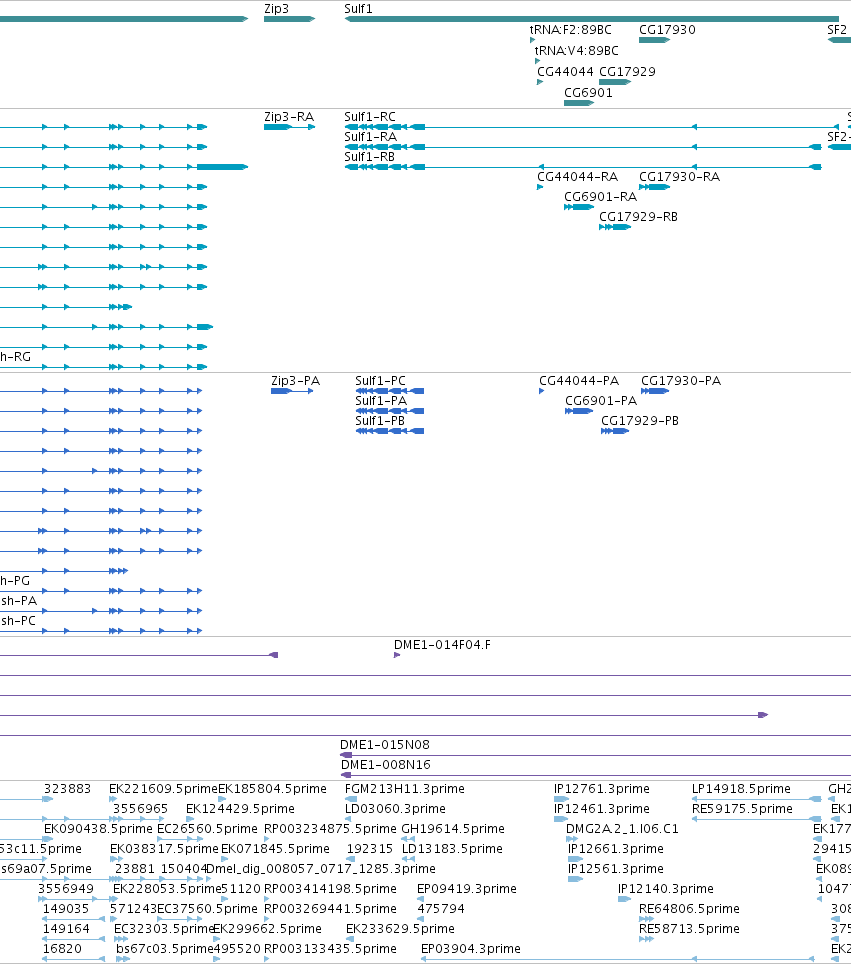Click the EK299662.5prime EST label
The height and width of the screenshot is (964, 851).
[267, 928]
